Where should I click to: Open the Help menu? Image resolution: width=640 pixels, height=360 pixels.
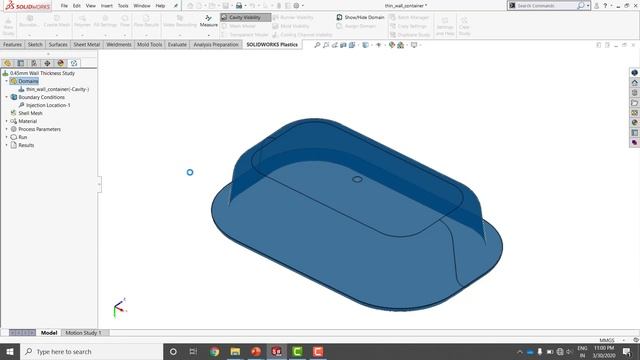point(160,6)
